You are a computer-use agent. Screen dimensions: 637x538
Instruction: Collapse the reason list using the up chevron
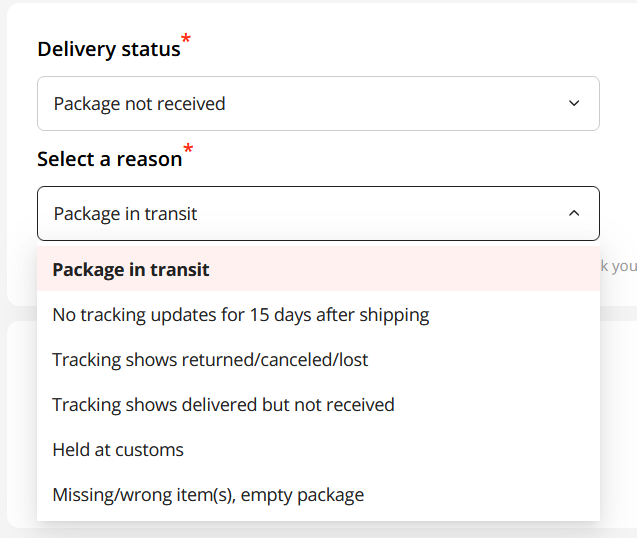574,213
